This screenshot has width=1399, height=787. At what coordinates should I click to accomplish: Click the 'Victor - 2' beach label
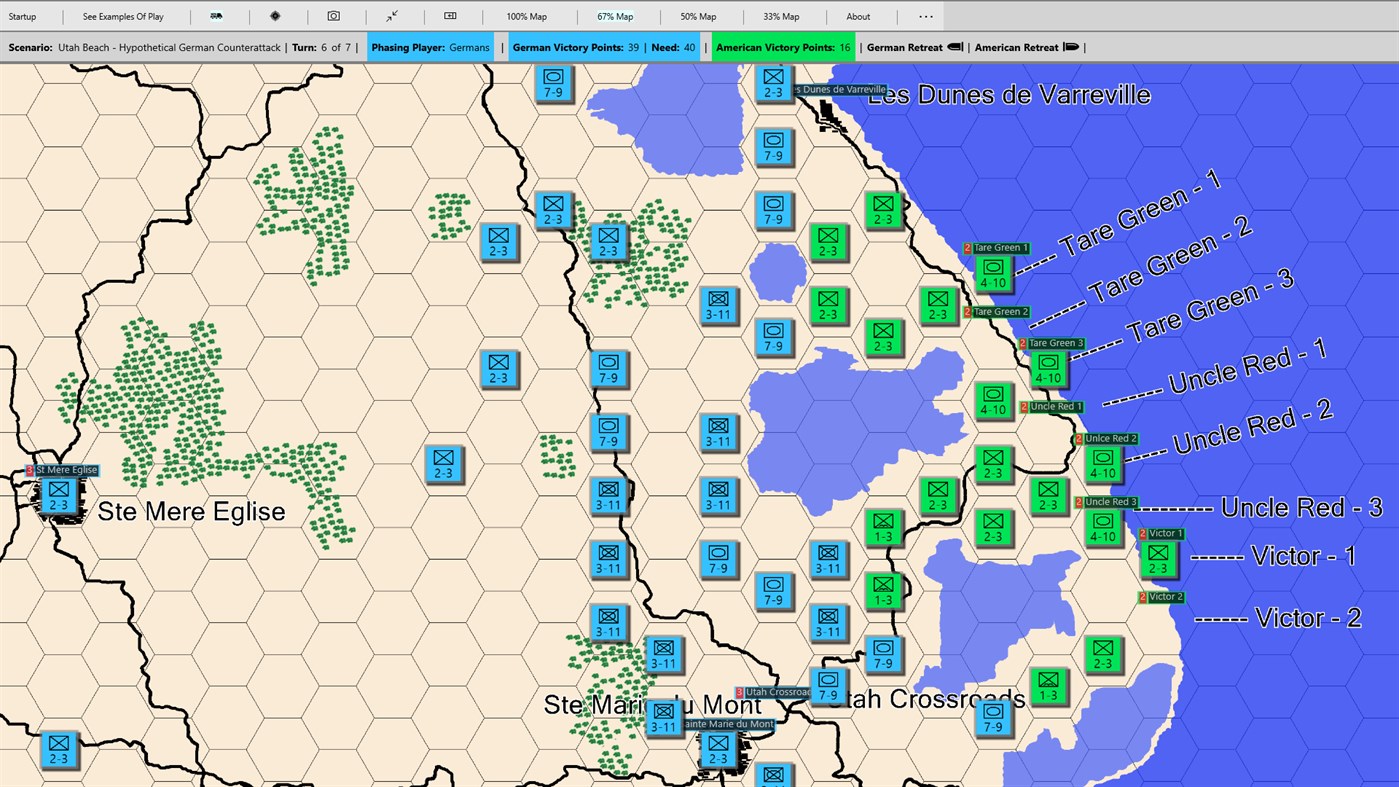(x=1308, y=618)
